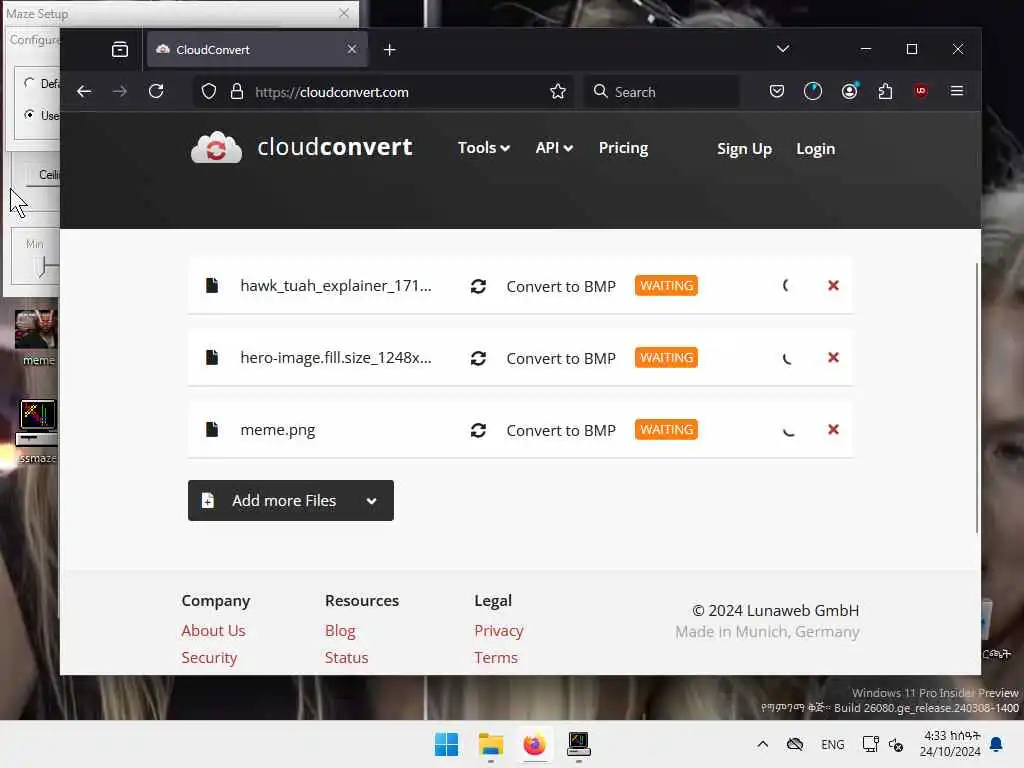Expand the API dropdown menu
The image size is (1024, 768).
(554, 148)
